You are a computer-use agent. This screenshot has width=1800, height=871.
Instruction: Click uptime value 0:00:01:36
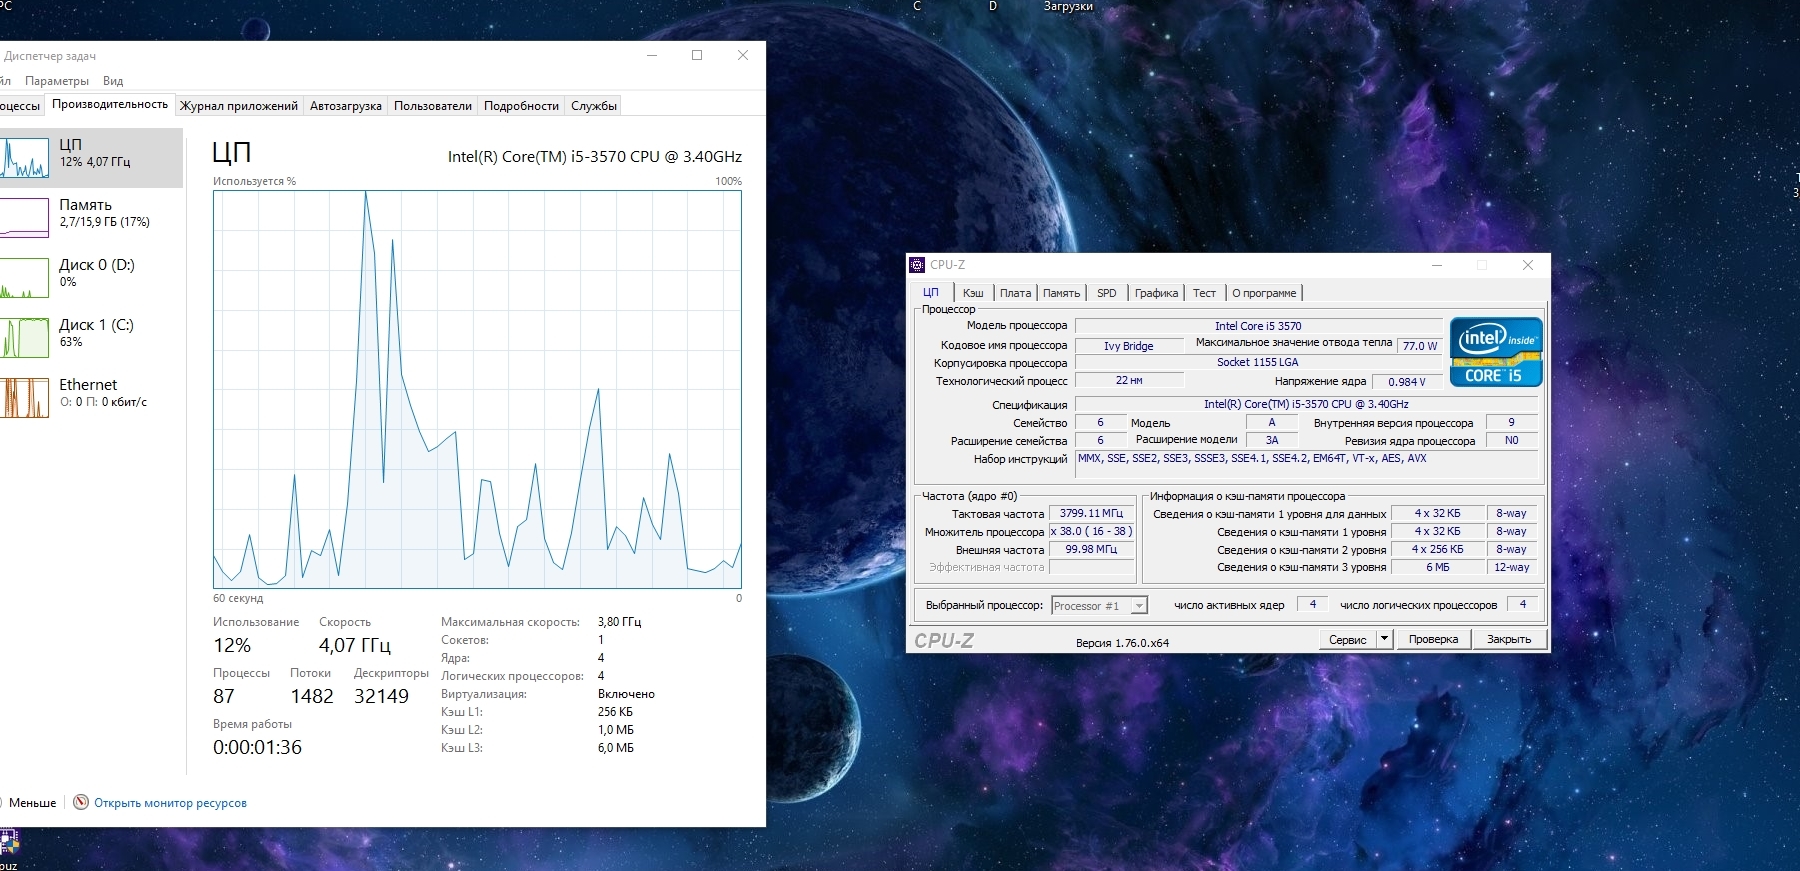tap(257, 747)
